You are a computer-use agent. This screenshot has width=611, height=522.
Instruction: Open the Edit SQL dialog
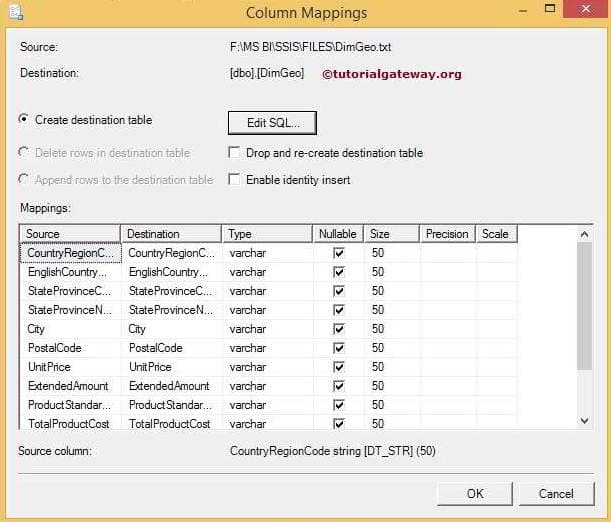click(x=273, y=122)
